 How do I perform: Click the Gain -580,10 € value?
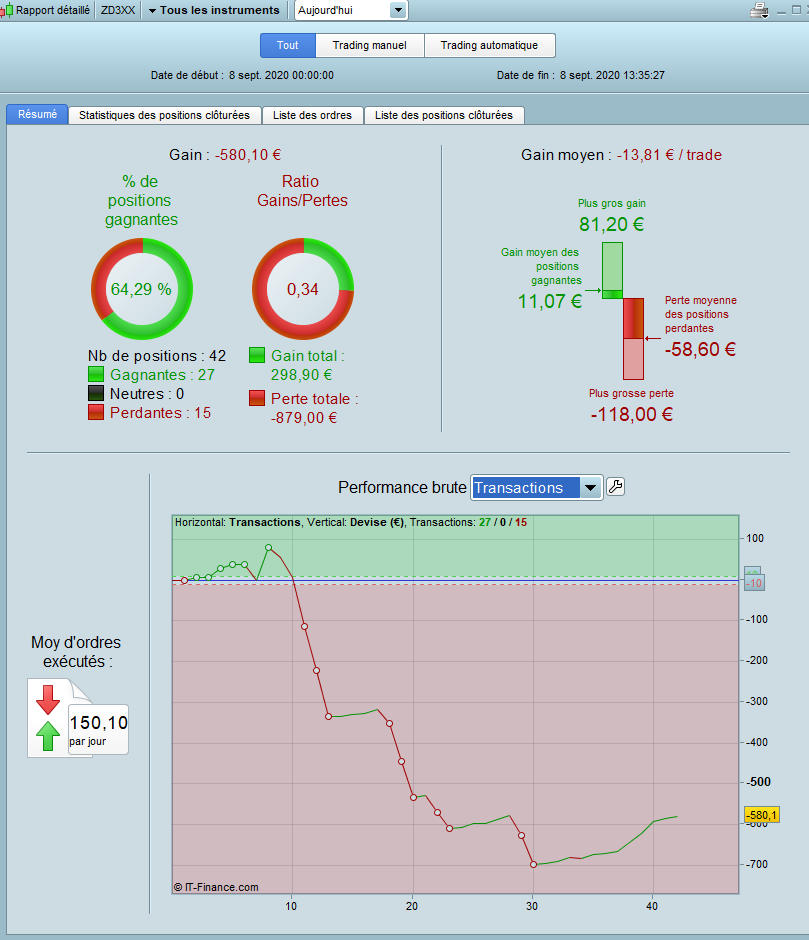point(248,155)
